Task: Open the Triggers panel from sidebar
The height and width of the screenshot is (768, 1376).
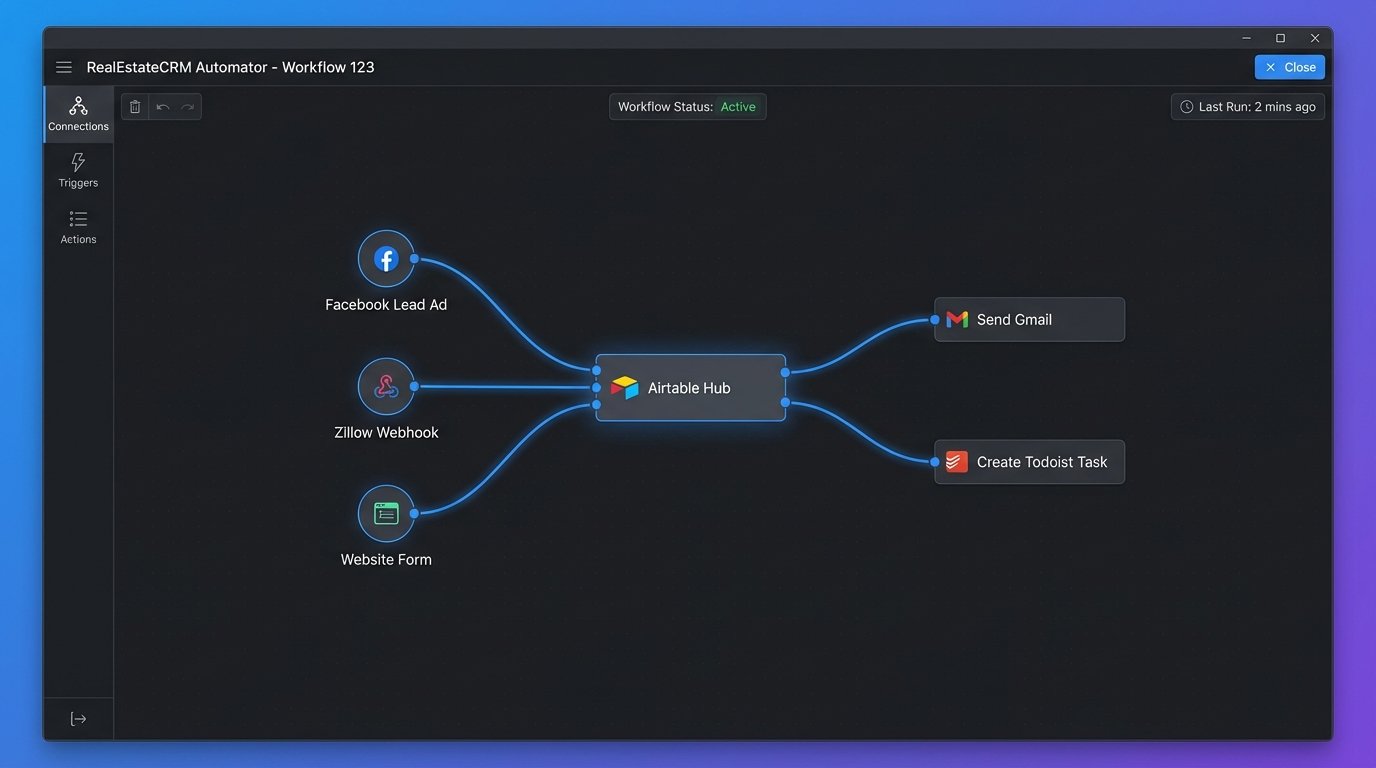Action: click(x=78, y=162)
